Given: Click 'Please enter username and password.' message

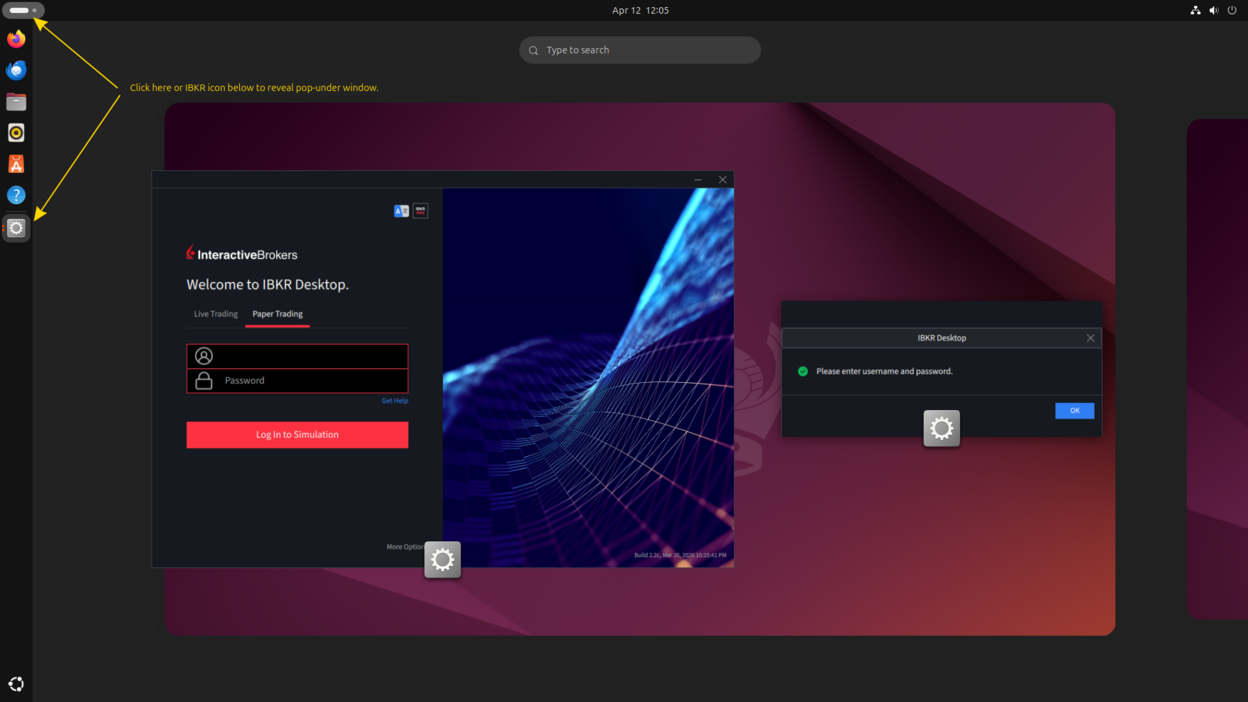Looking at the screenshot, I should (x=884, y=371).
